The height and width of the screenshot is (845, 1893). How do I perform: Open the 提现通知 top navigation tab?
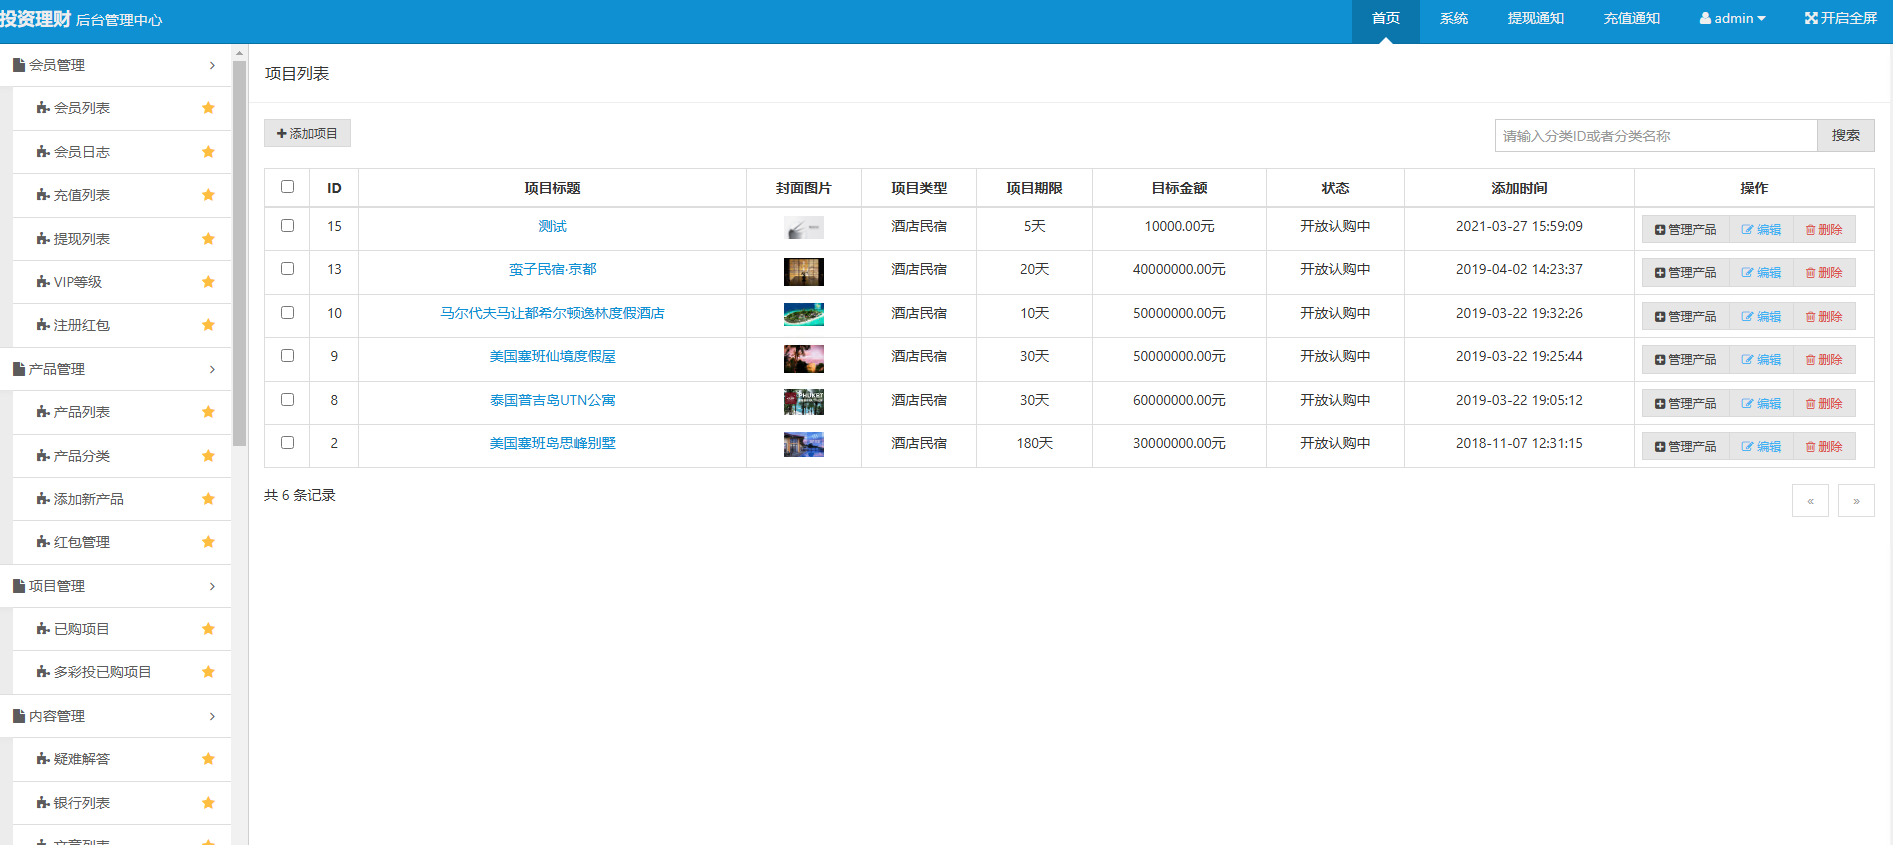(x=1535, y=18)
